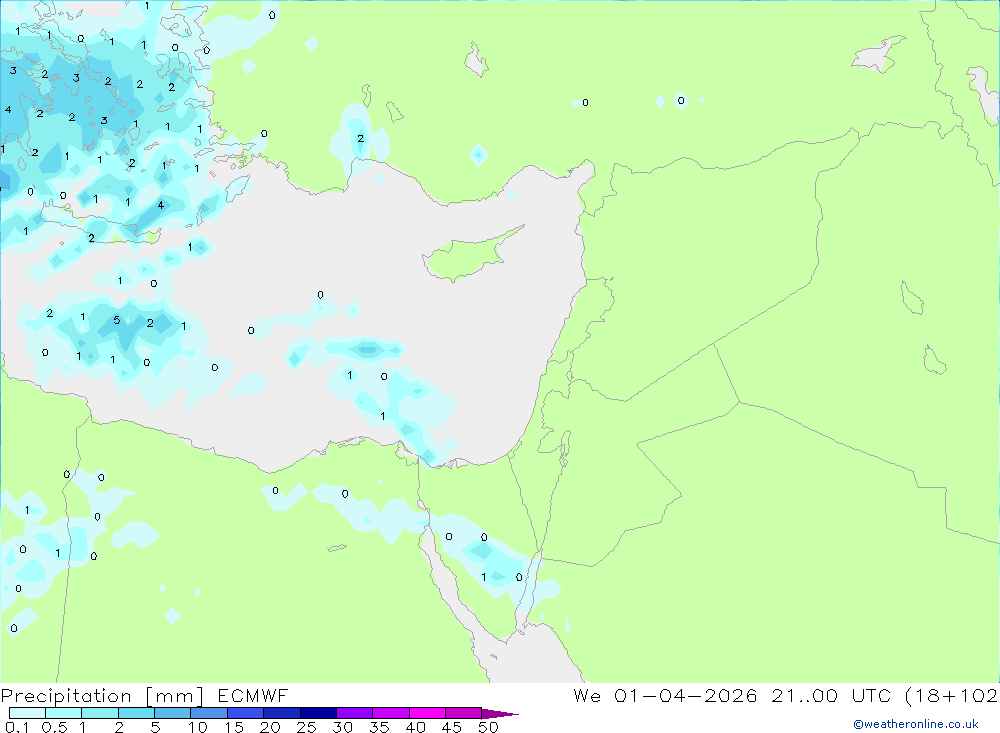Click the 2–5 mm legend color swatch
This screenshot has height=733, width=1000.
coord(136,713)
